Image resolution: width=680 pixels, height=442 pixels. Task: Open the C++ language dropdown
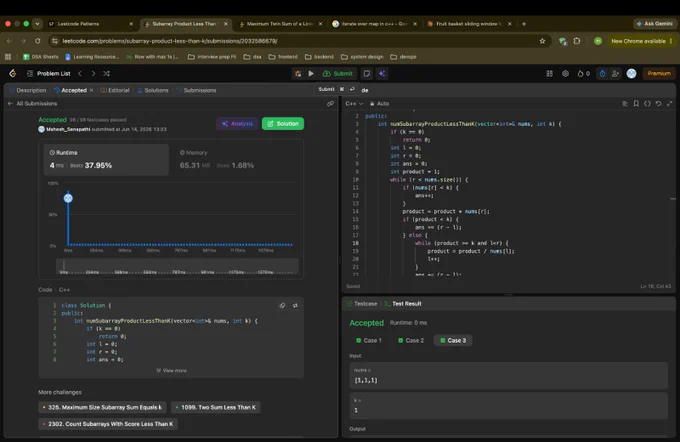tap(354, 104)
